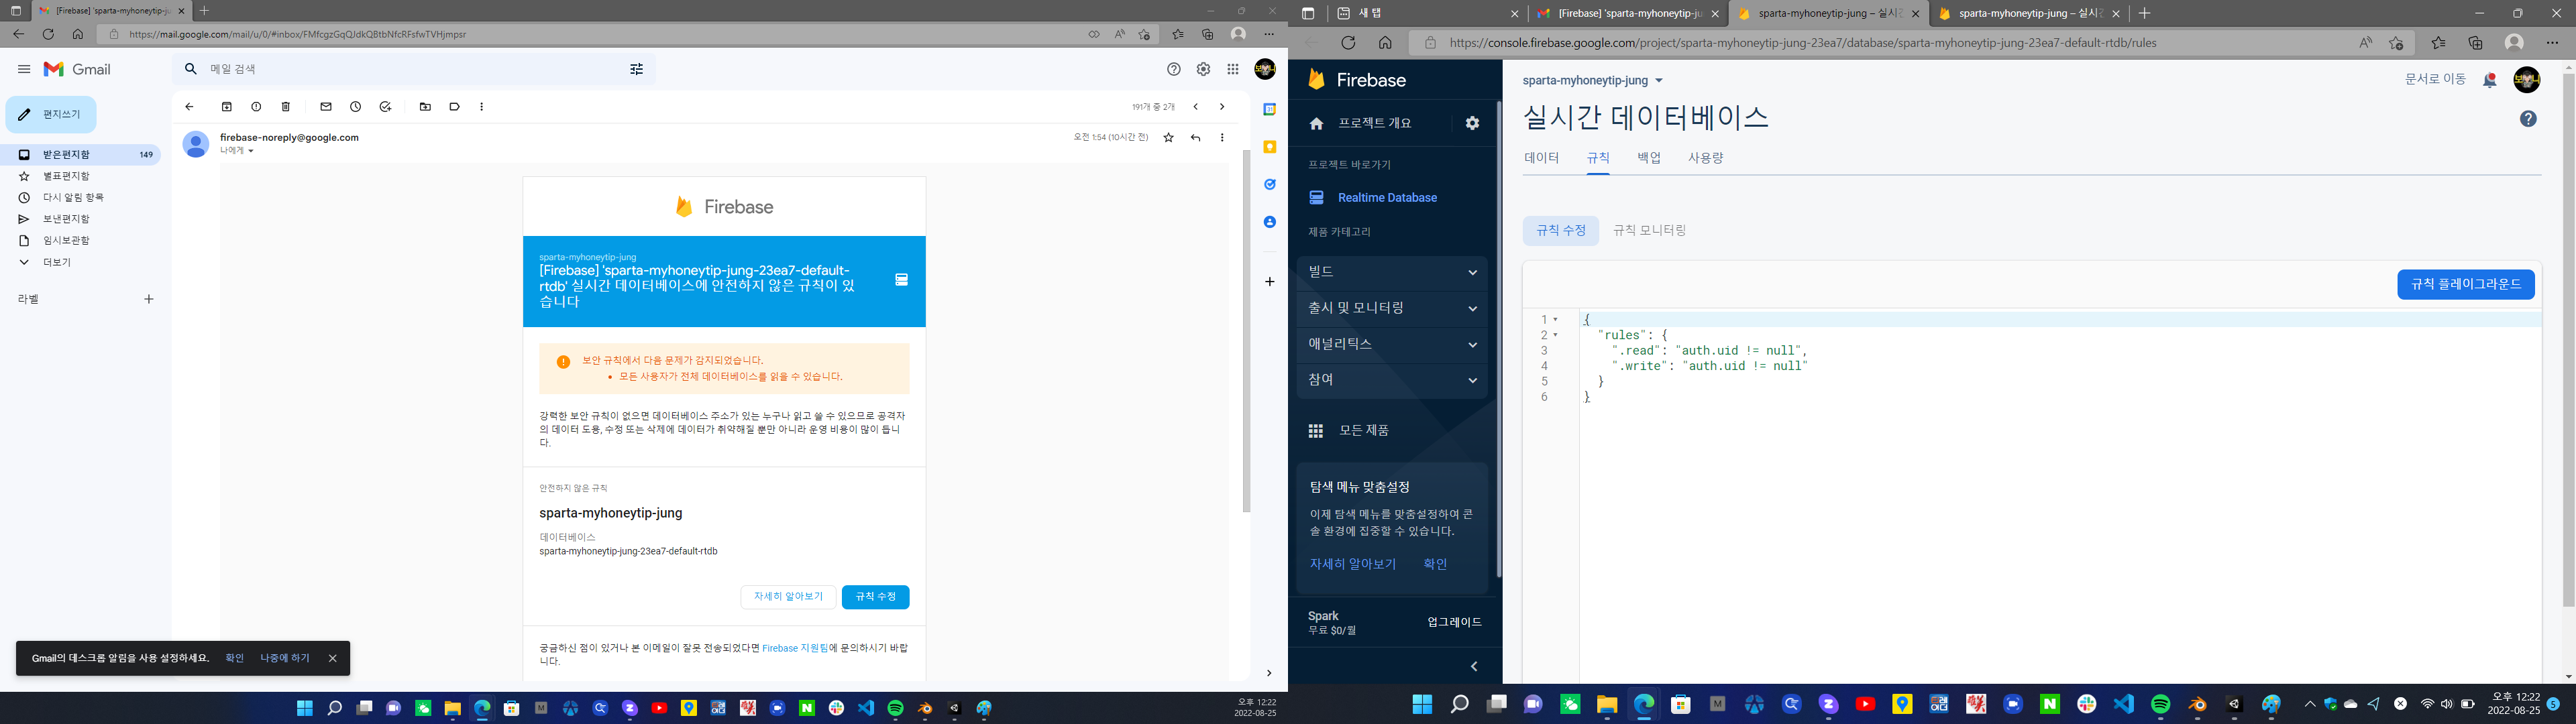Open Slack from right taskbar
Viewport: 2576px width, 724px height.
pos(2086,704)
